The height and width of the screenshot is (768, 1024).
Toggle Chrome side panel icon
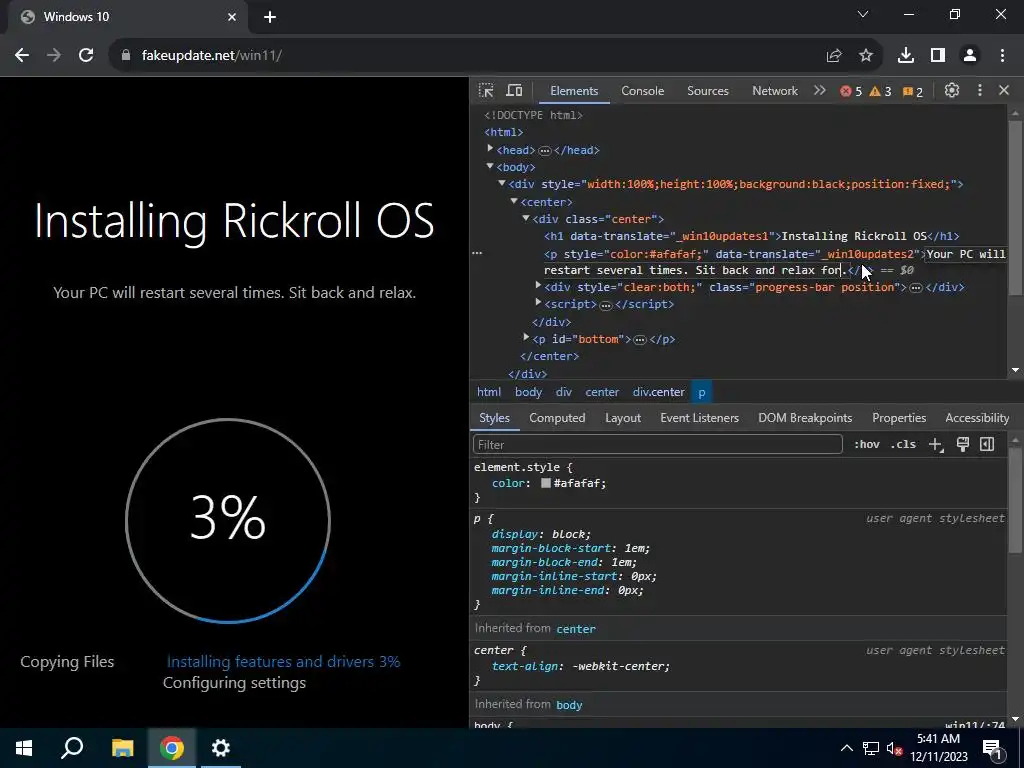[x=938, y=56]
